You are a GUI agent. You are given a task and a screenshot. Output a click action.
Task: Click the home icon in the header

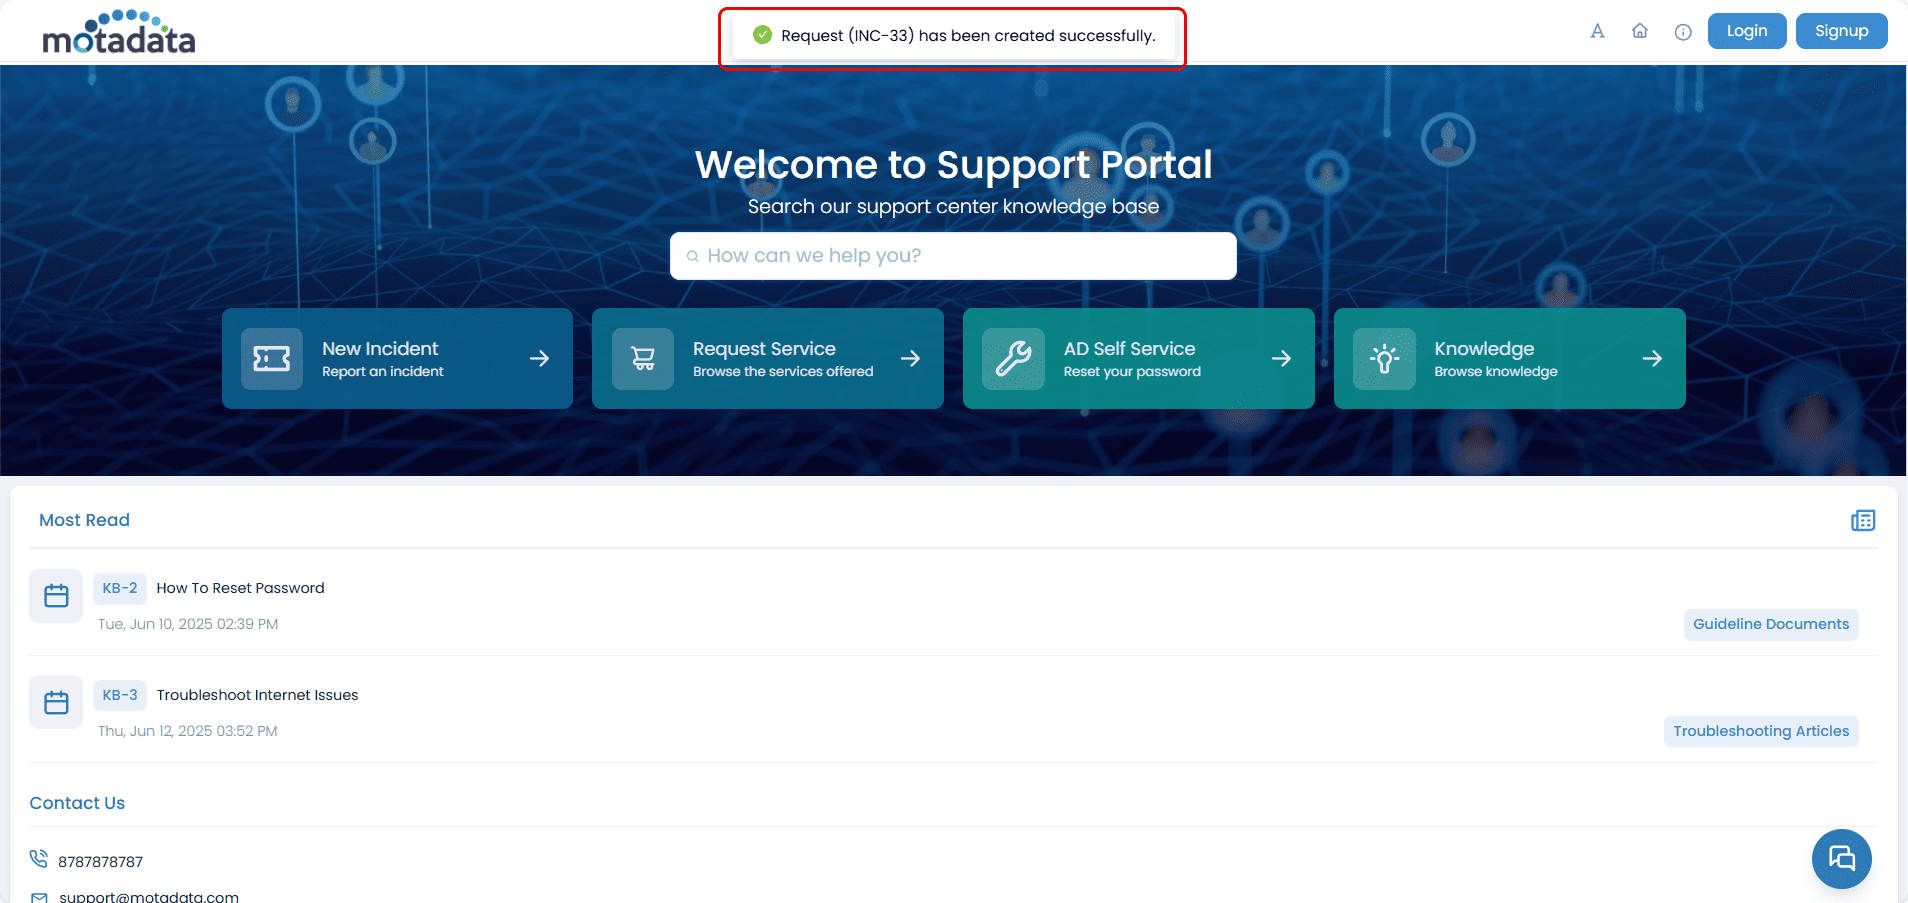pyautogui.click(x=1640, y=31)
